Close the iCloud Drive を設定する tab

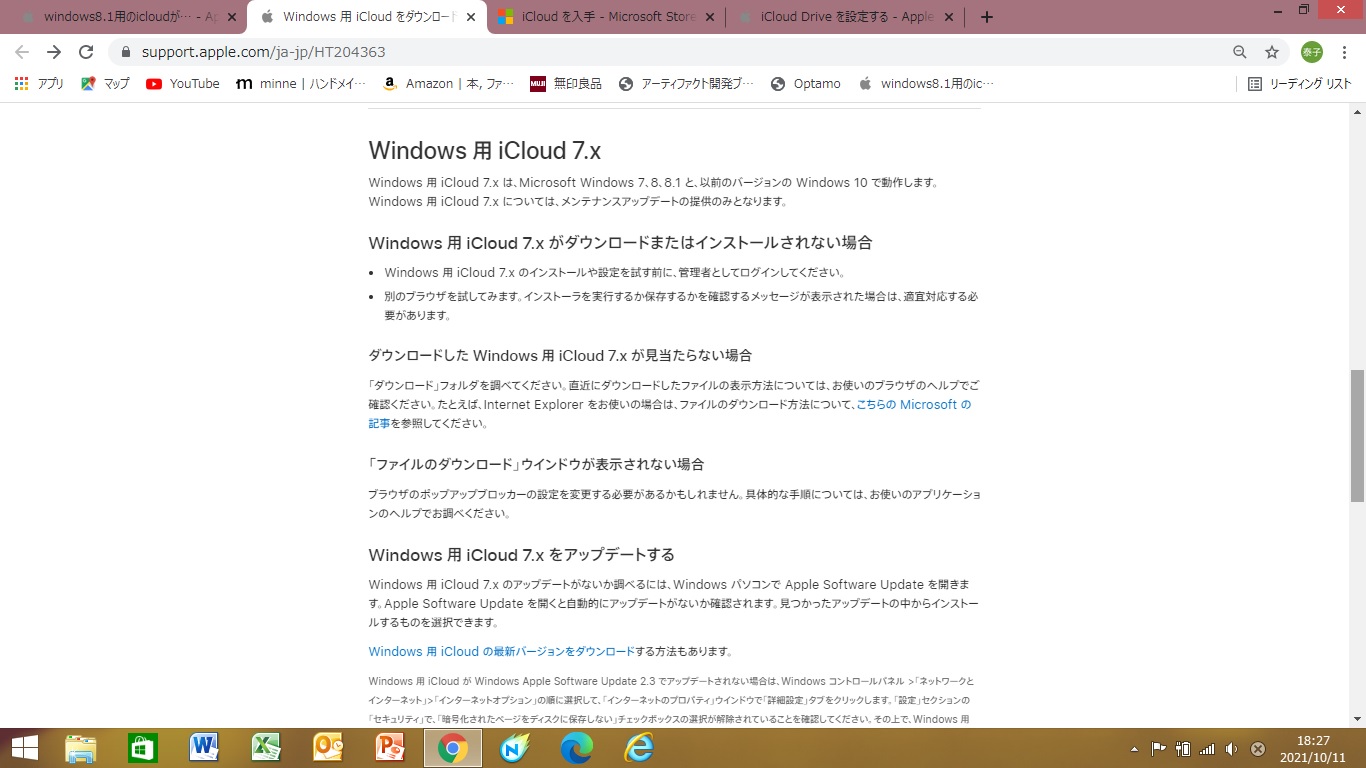(x=950, y=17)
